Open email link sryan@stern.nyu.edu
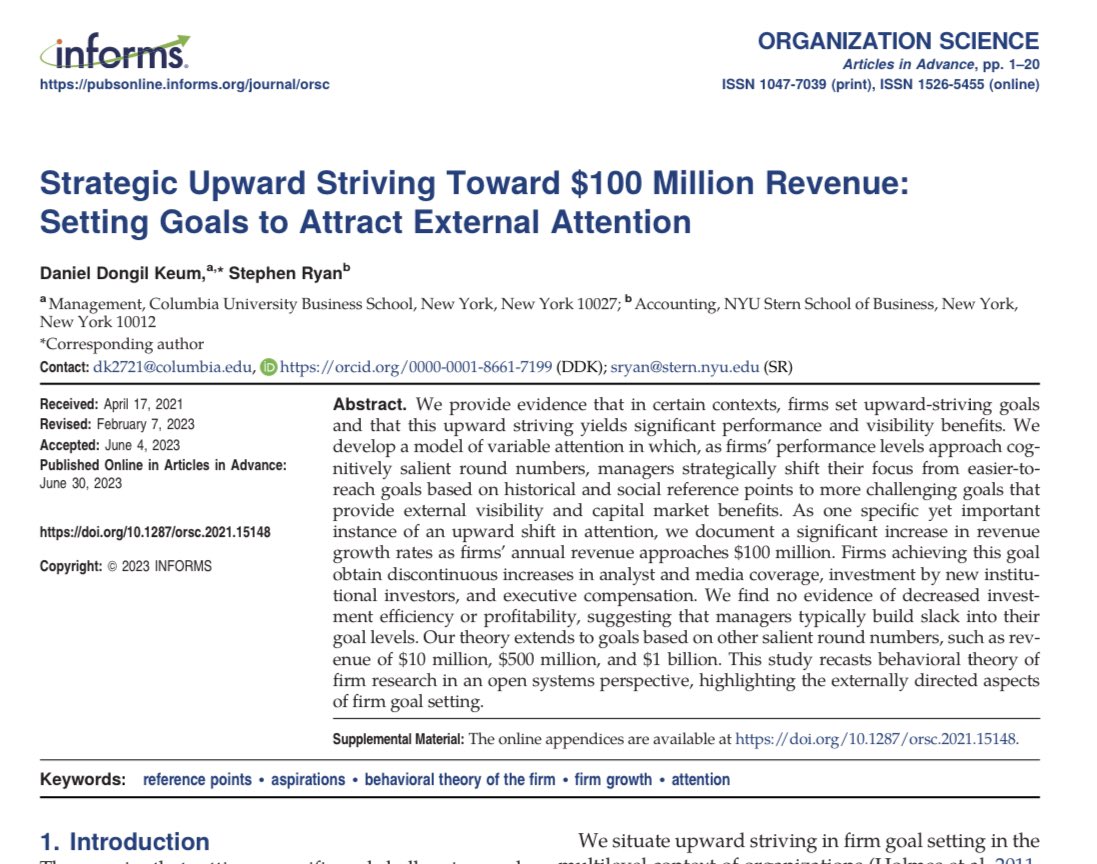The image size is (1097, 864). pos(684,367)
